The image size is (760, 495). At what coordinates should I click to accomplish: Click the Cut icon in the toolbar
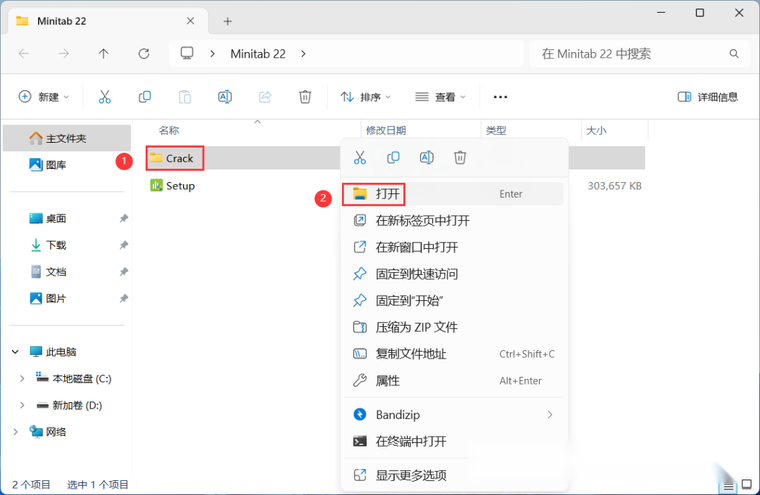[x=105, y=97]
